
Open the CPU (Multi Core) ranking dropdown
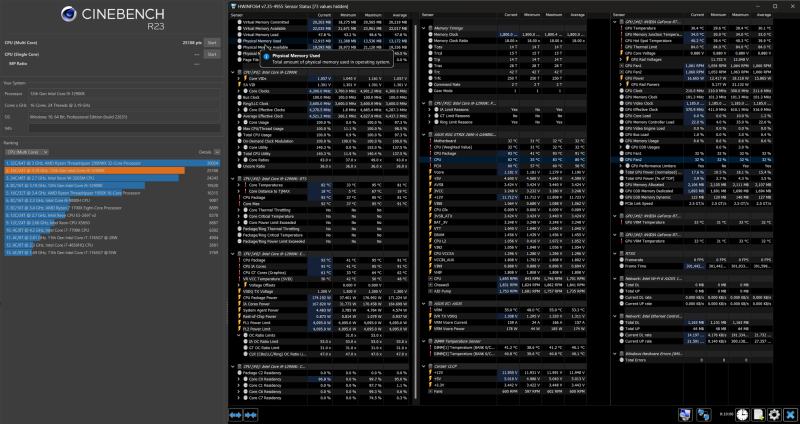(x=27, y=152)
